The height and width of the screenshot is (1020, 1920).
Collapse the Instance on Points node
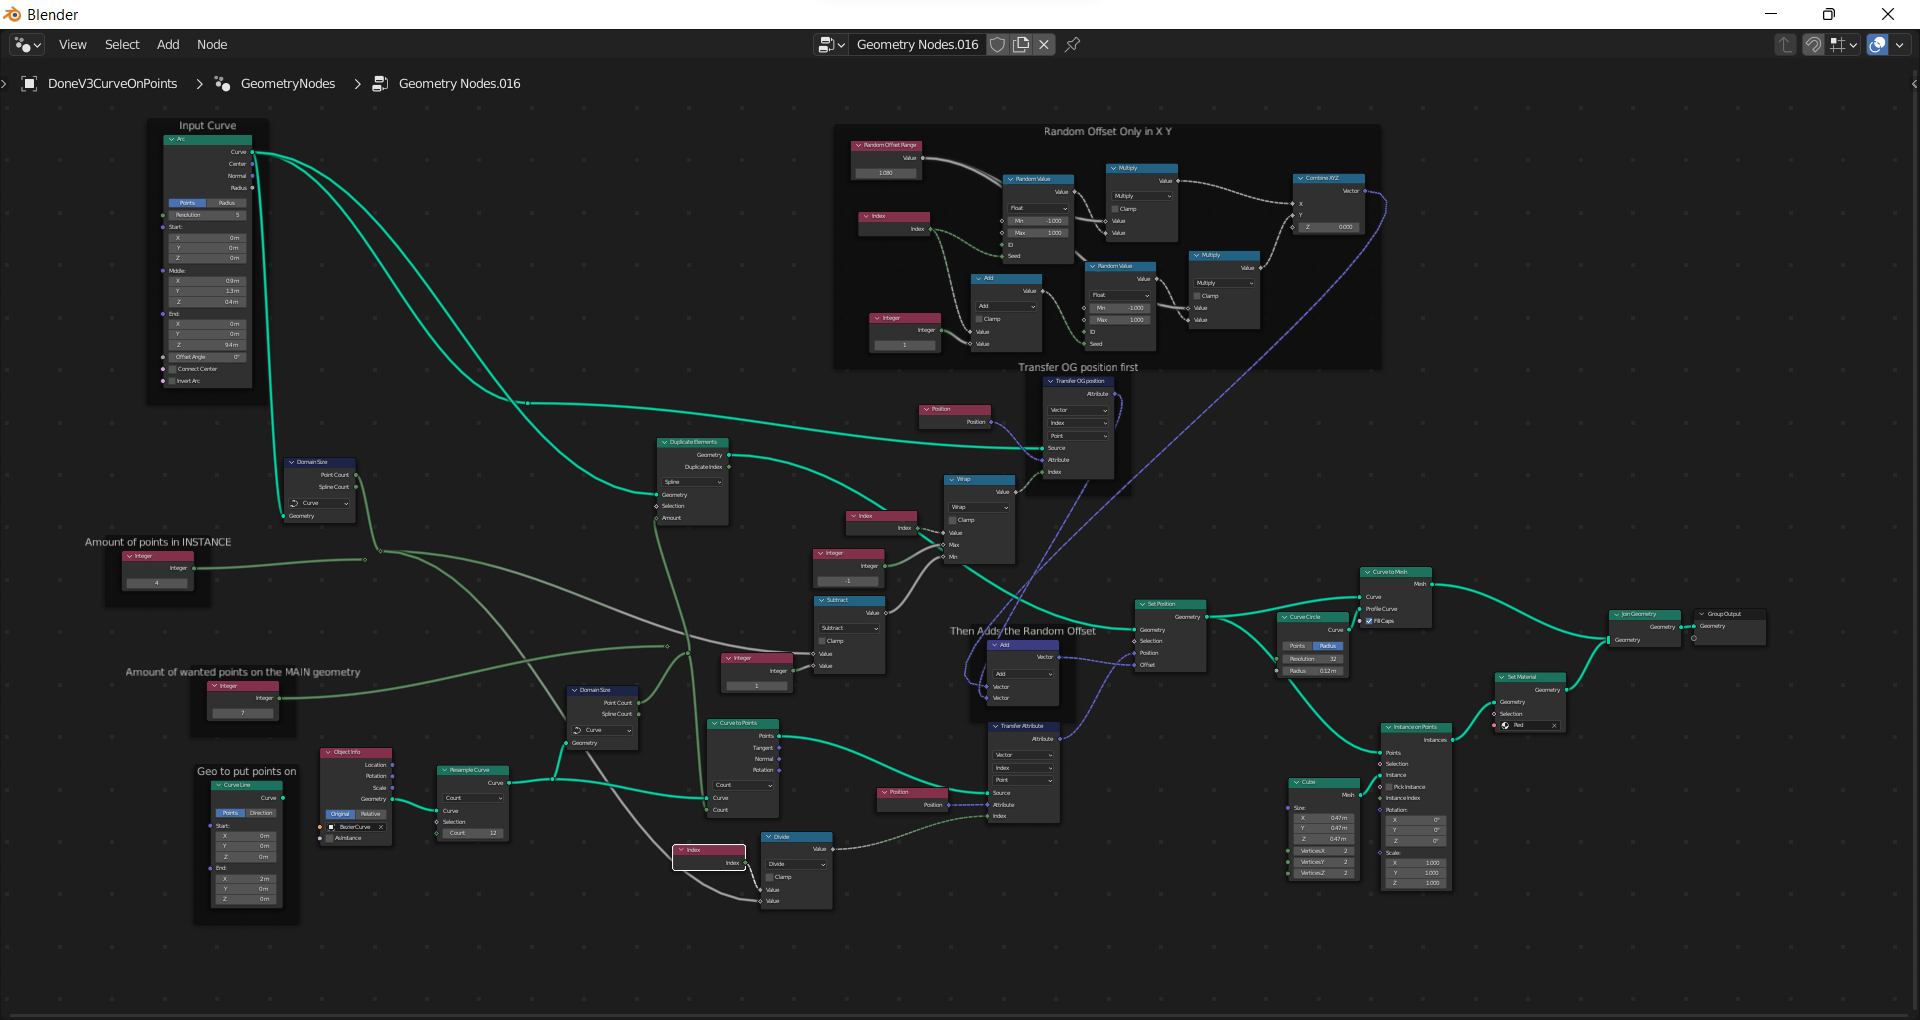click(x=1388, y=727)
